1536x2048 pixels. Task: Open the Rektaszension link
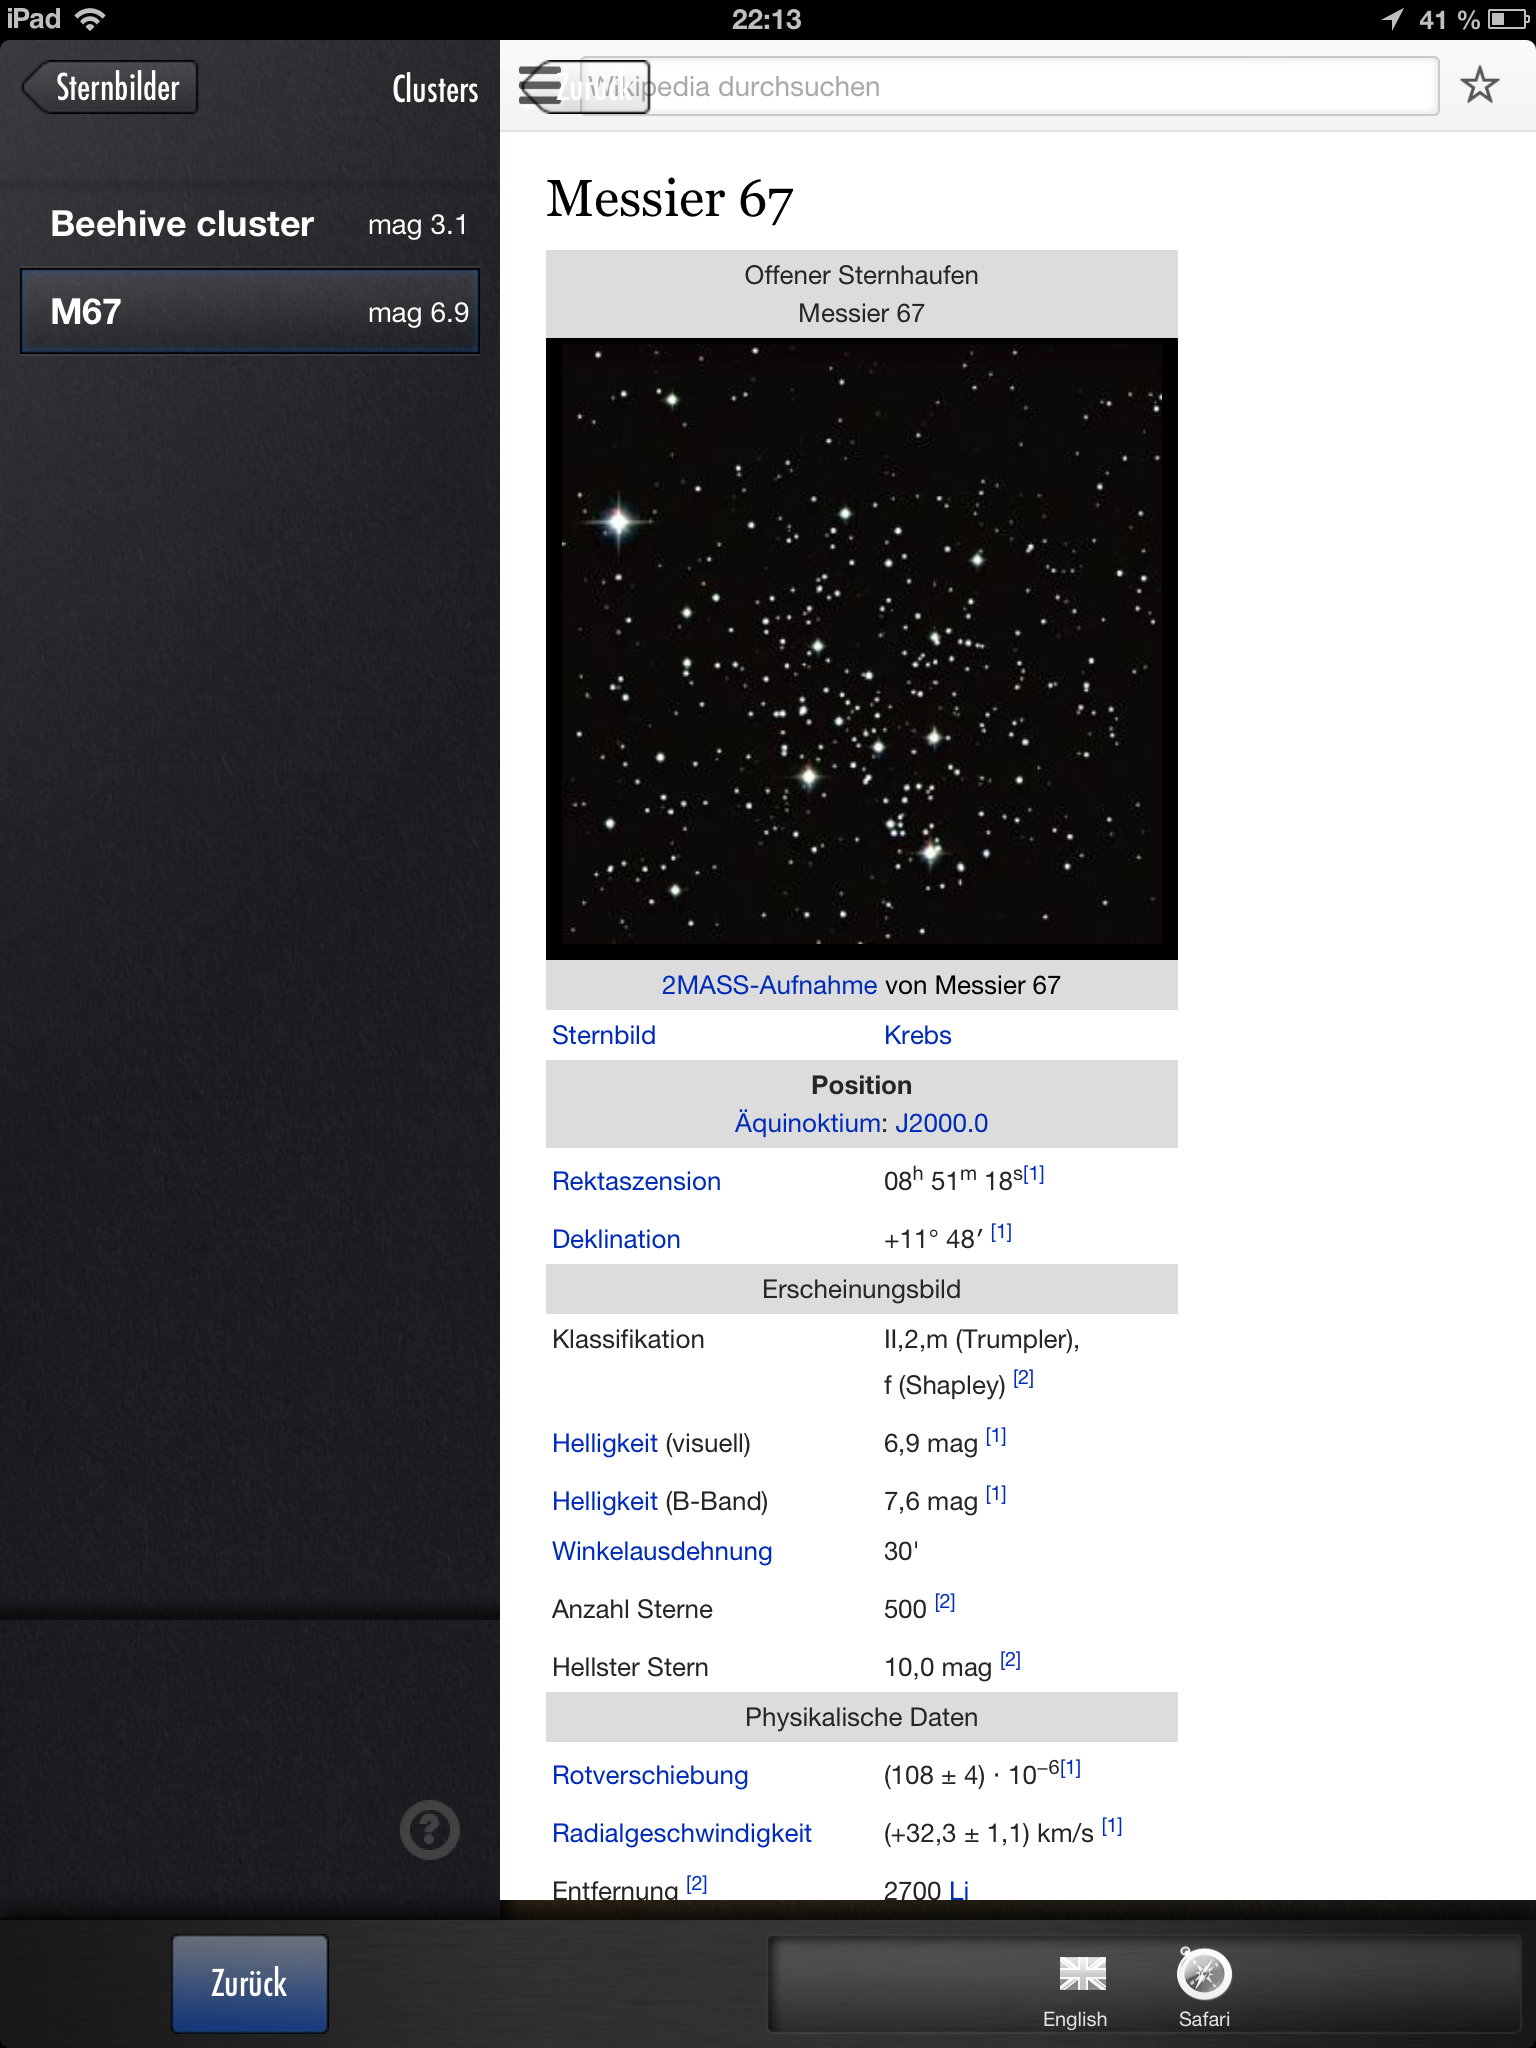(x=636, y=1181)
